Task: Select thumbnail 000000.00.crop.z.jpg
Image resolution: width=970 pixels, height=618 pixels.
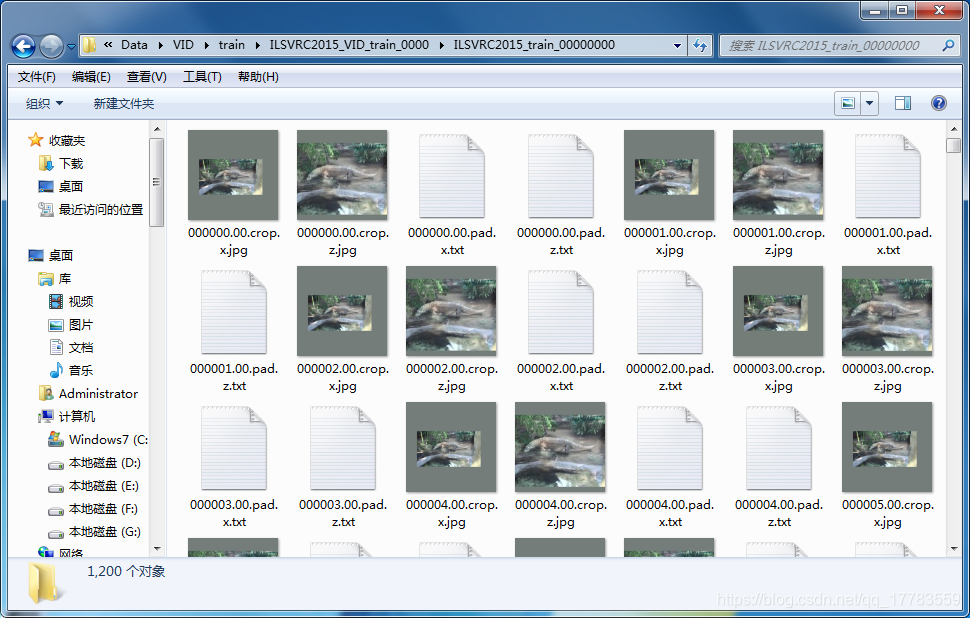Action: 342,175
